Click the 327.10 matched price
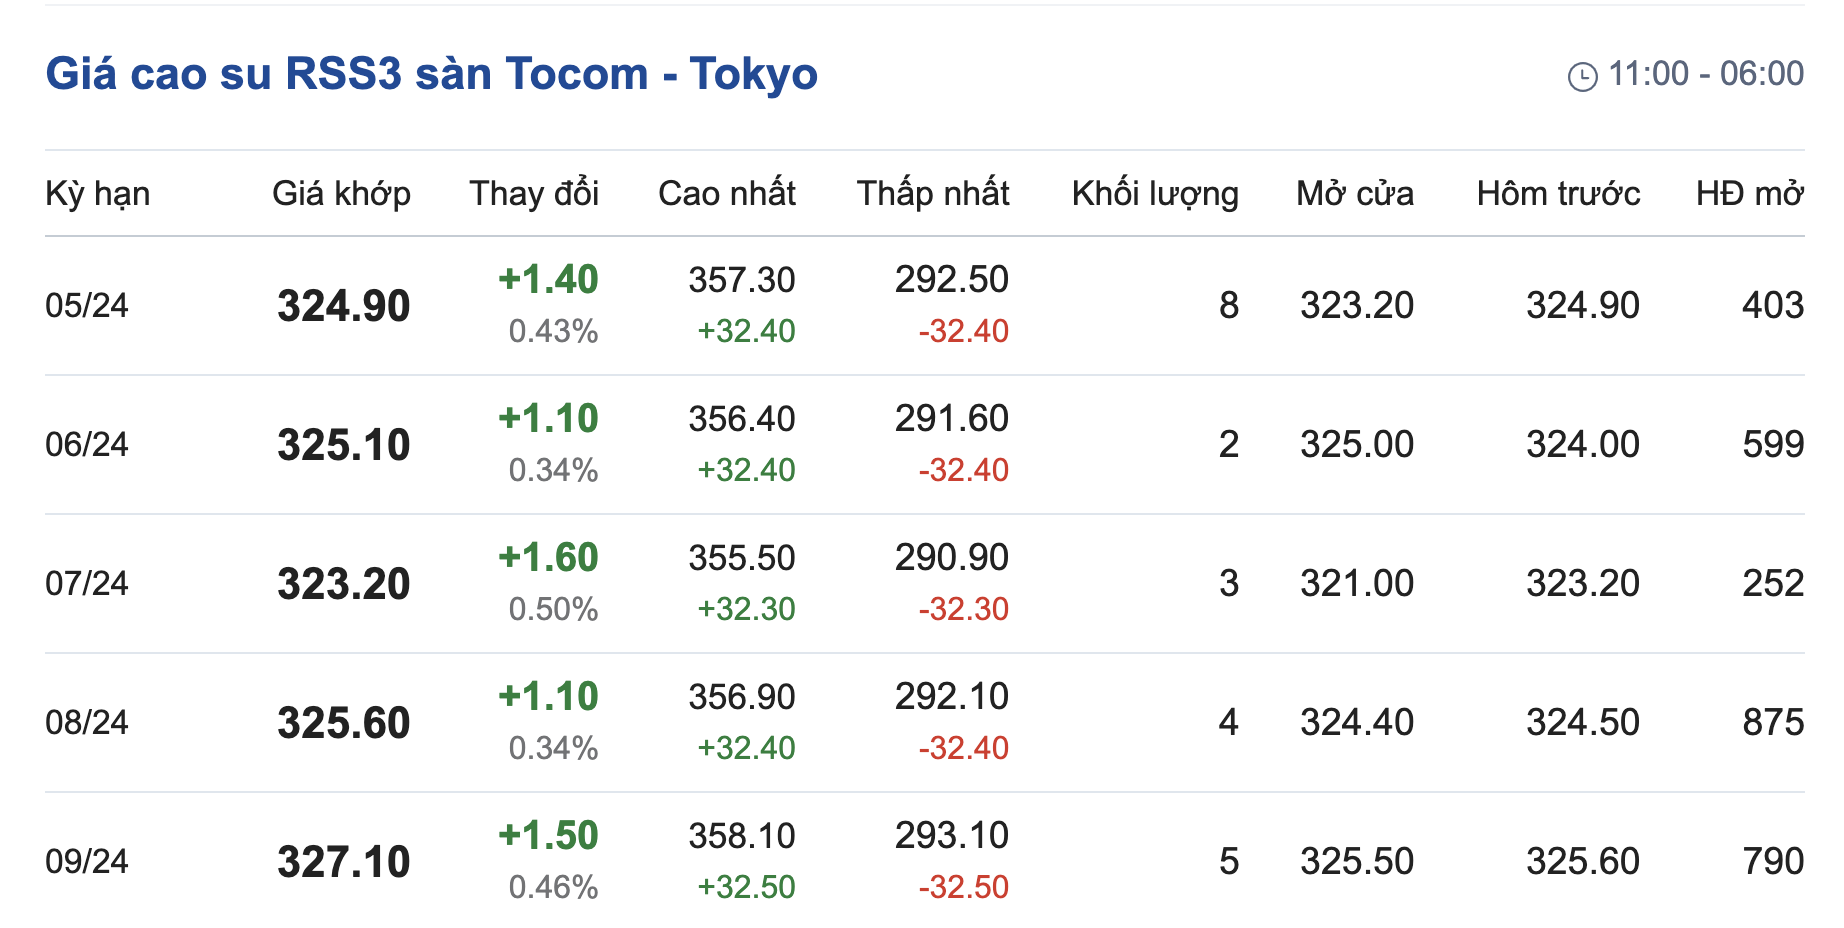 click(x=343, y=862)
